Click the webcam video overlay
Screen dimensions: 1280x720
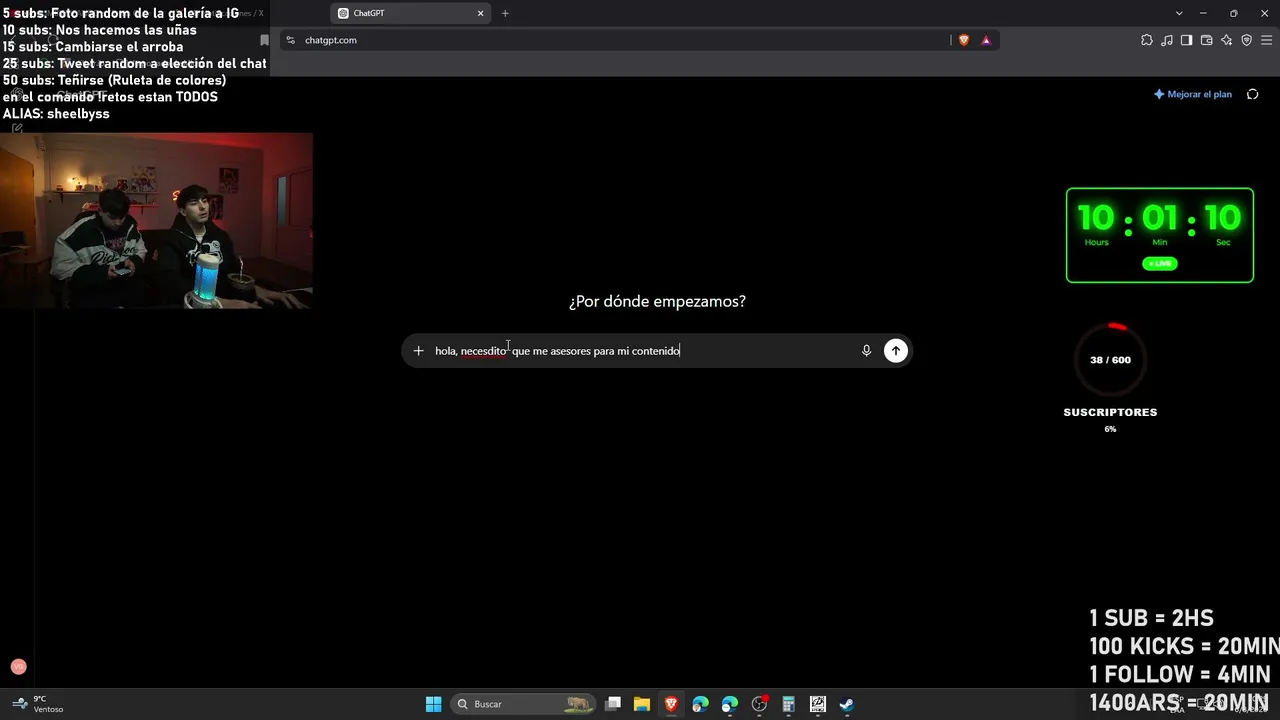coord(156,220)
